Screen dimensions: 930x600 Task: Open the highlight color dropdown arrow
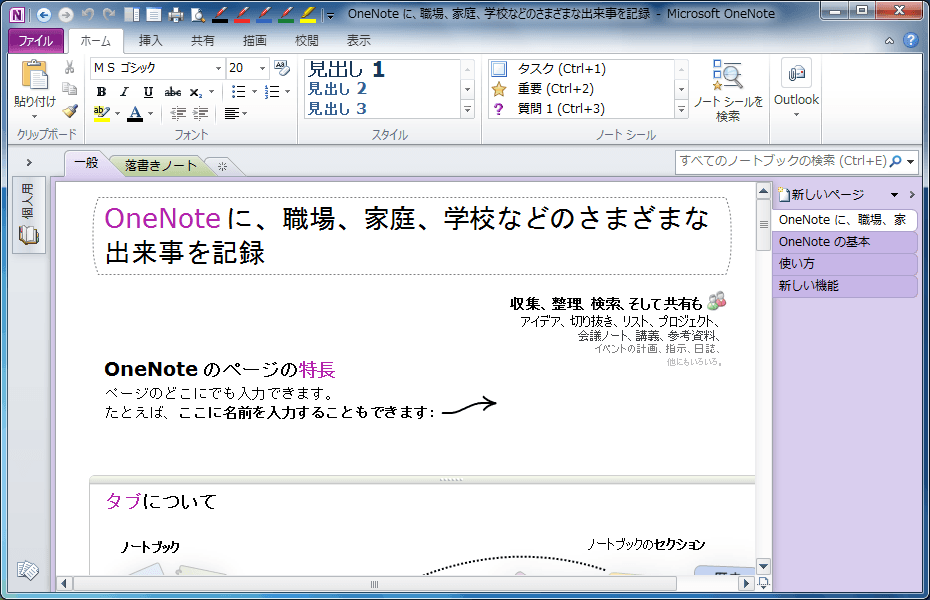tap(117, 113)
